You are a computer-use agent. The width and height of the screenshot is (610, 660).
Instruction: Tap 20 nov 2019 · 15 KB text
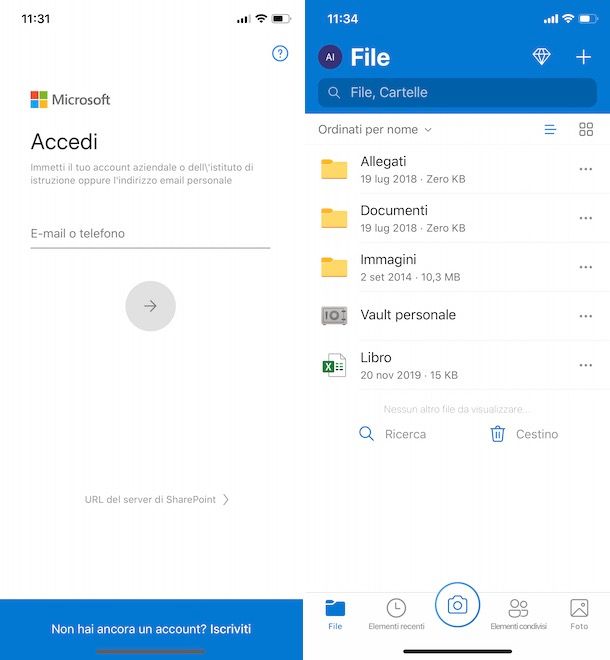tap(409, 375)
